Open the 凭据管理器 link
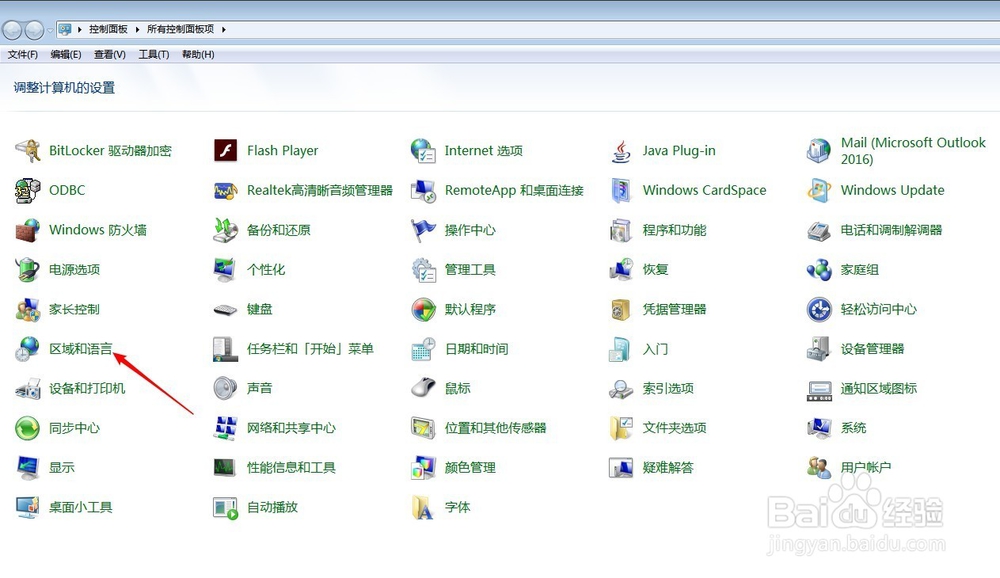This screenshot has height=578, width=1000. coord(674,309)
